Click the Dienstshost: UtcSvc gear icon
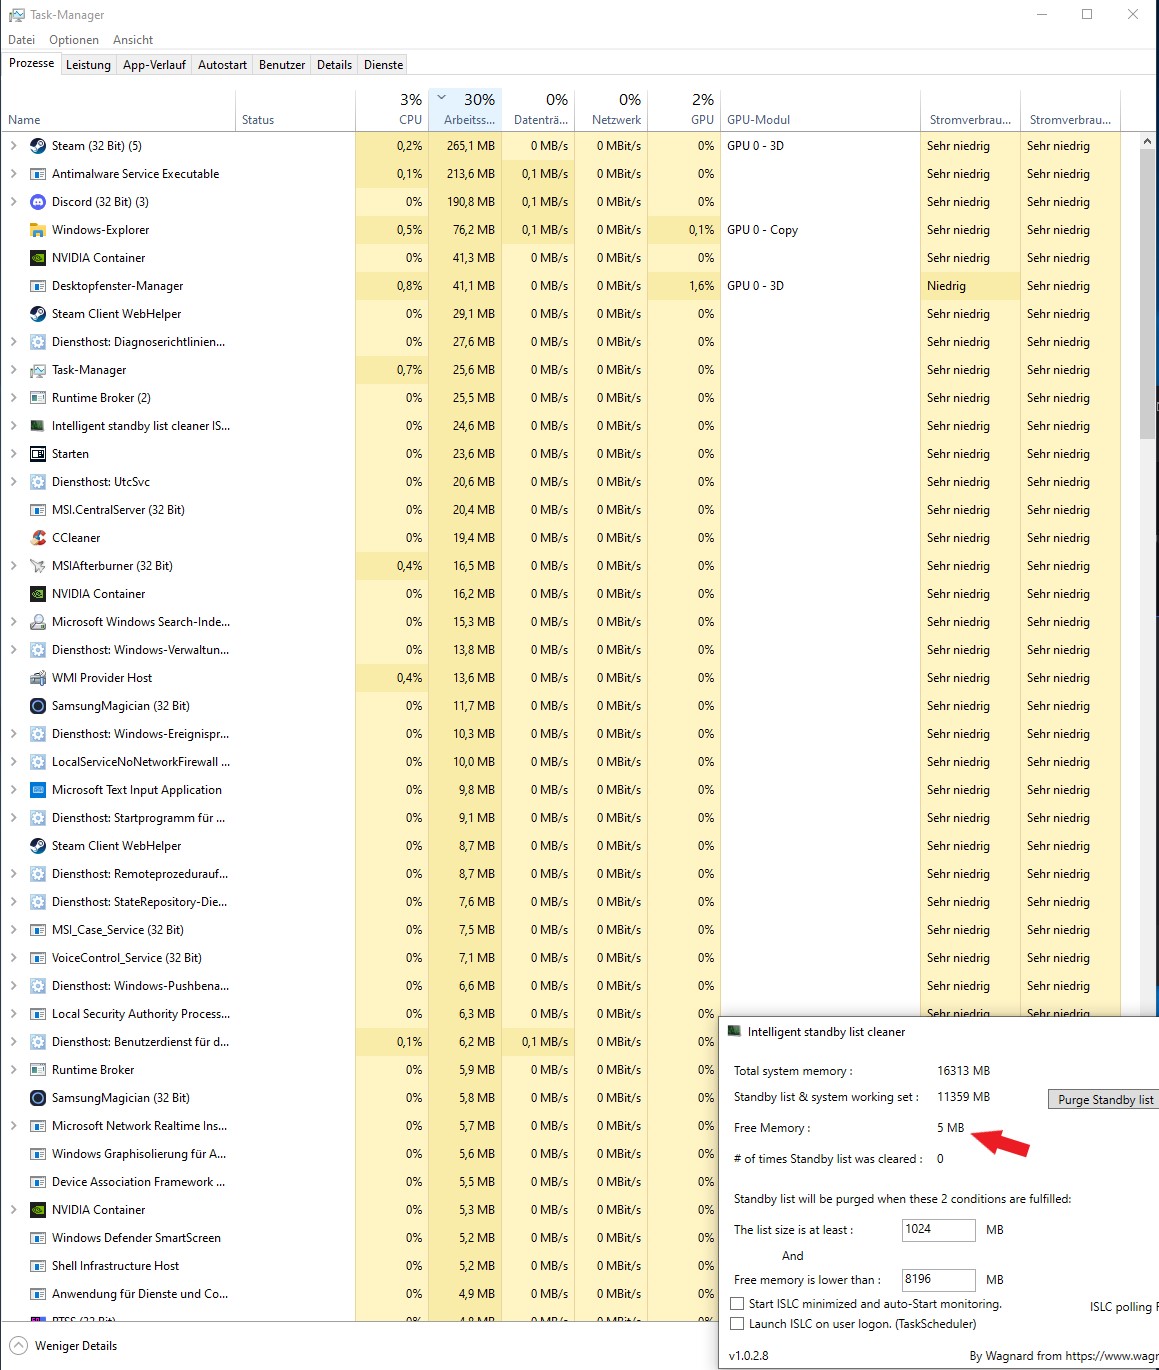This screenshot has width=1159, height=1370. click(x=38, y=482)
